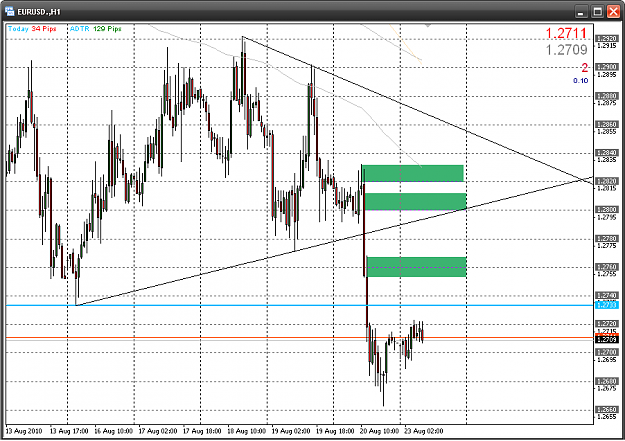
Task: Click the 1.2760 price axis label
Action: (607, 267)
